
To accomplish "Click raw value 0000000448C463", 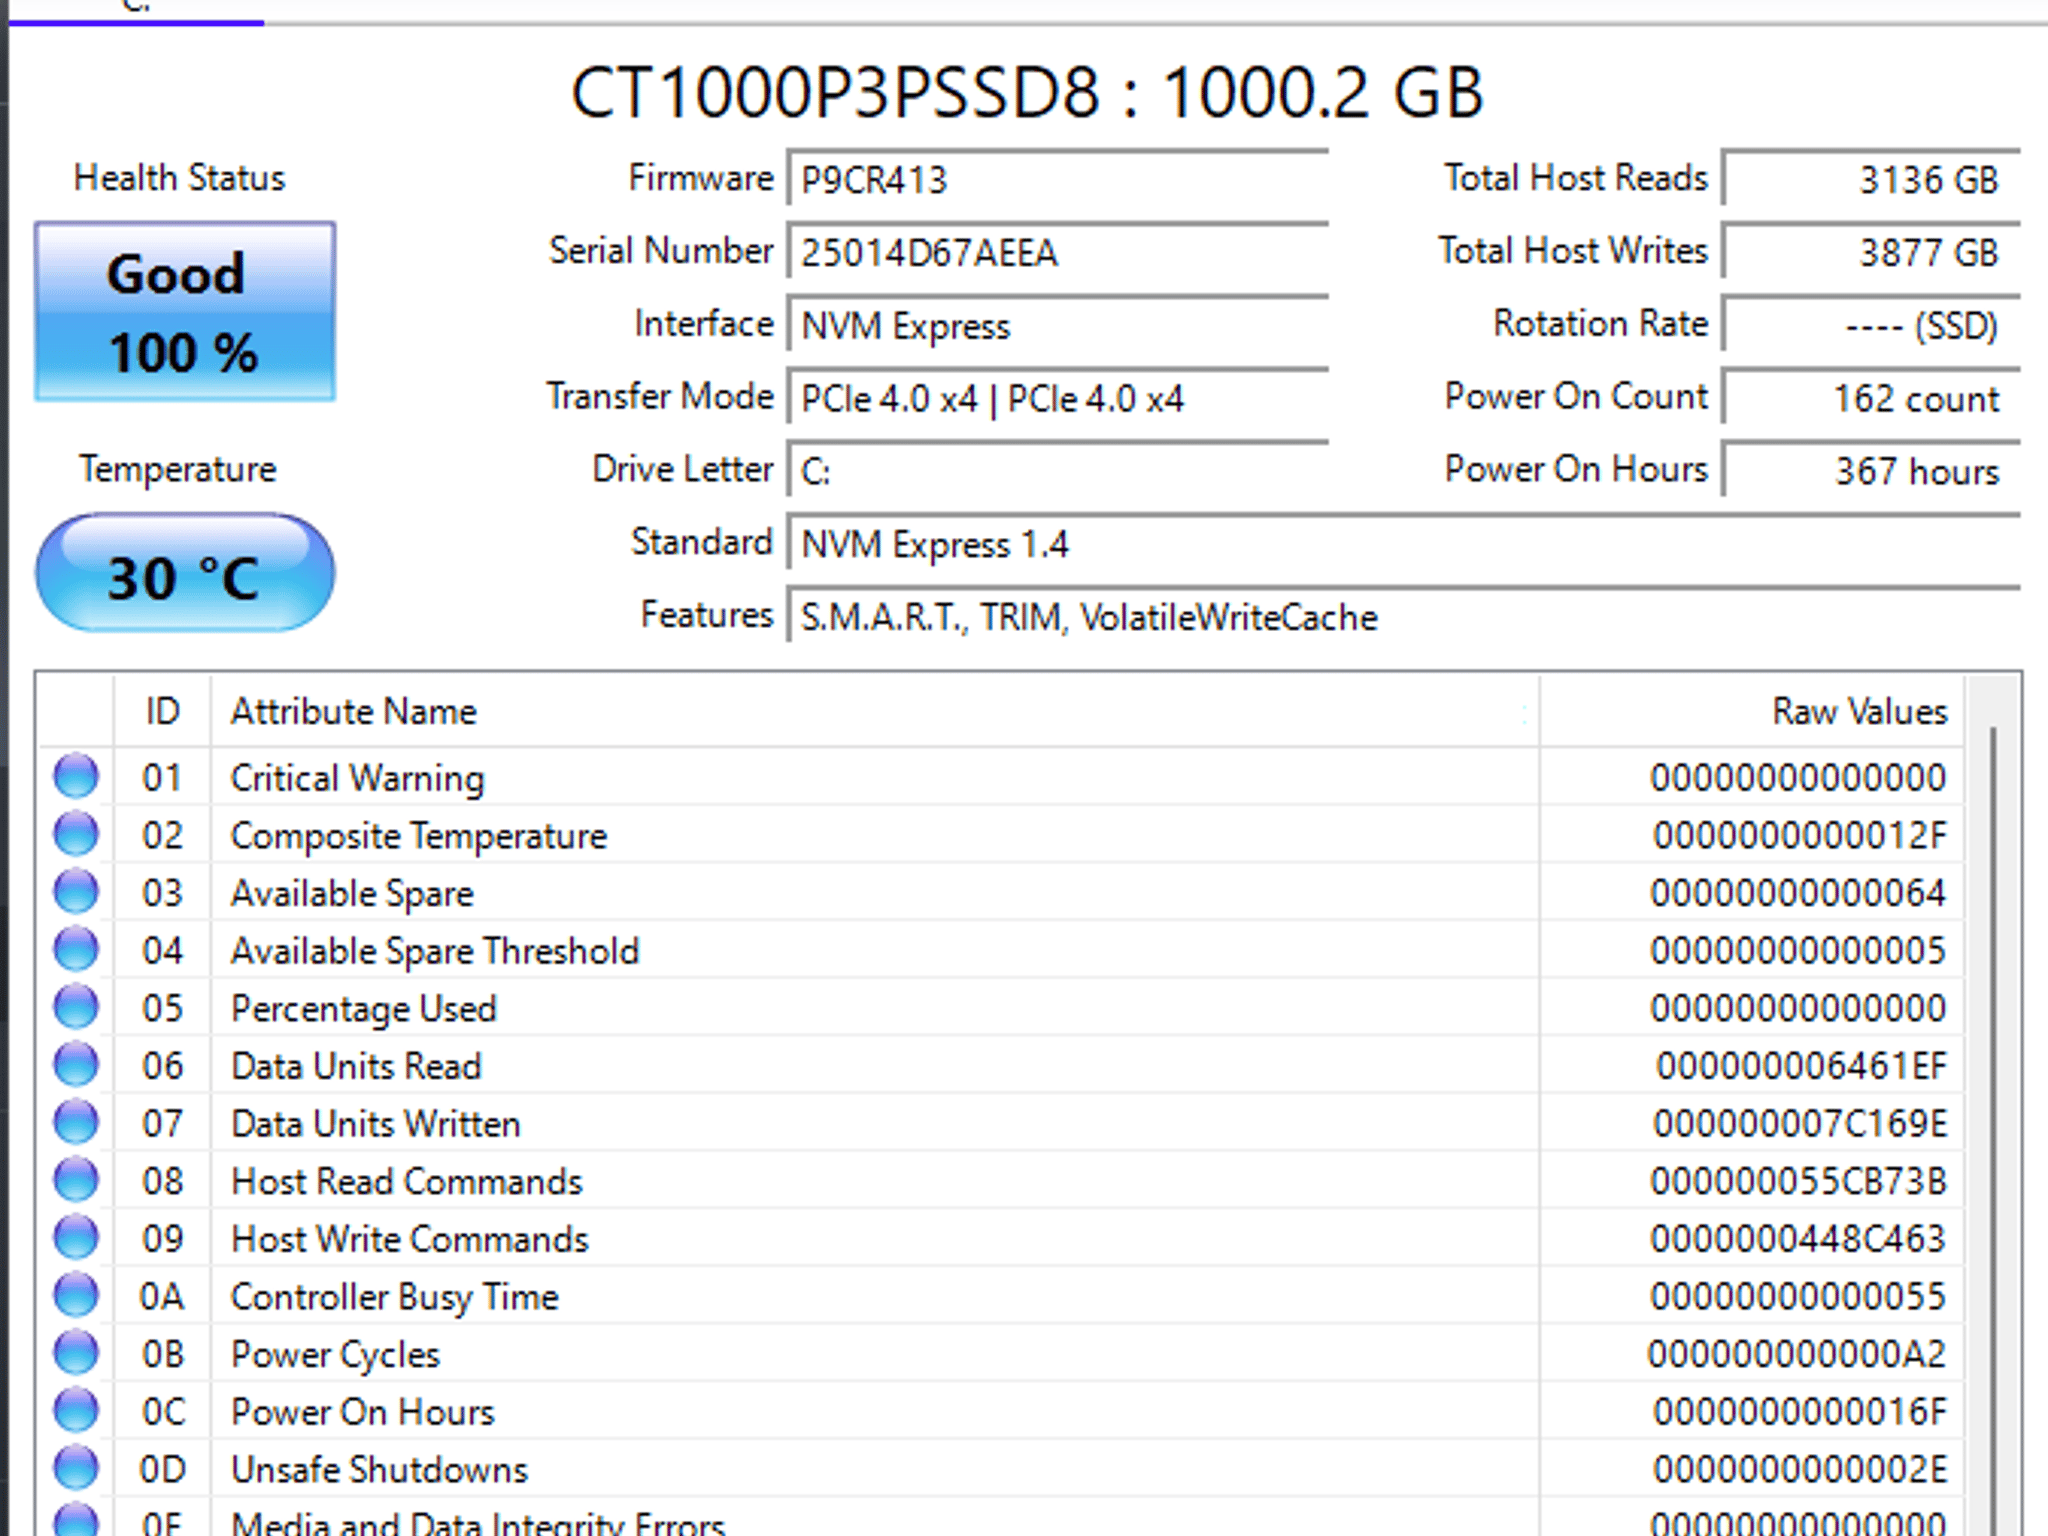I will (x=1798, y=1239).
